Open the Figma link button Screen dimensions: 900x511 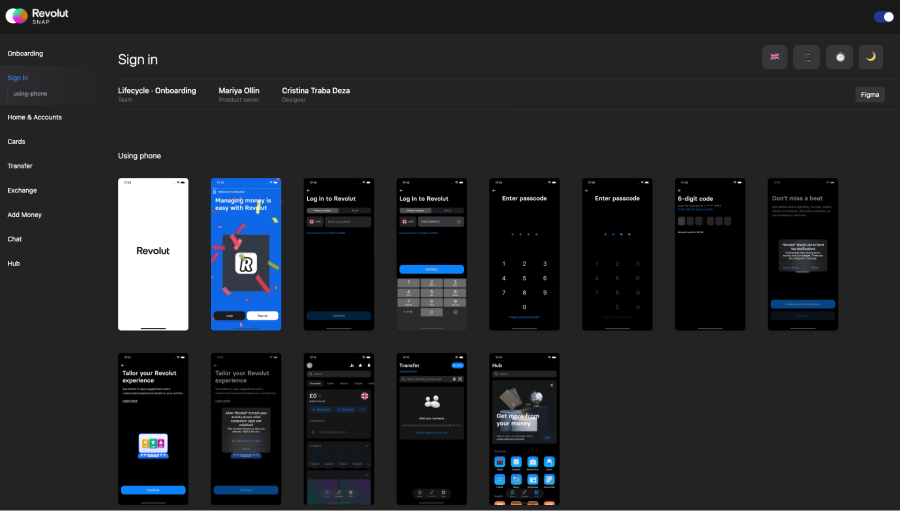870,95
